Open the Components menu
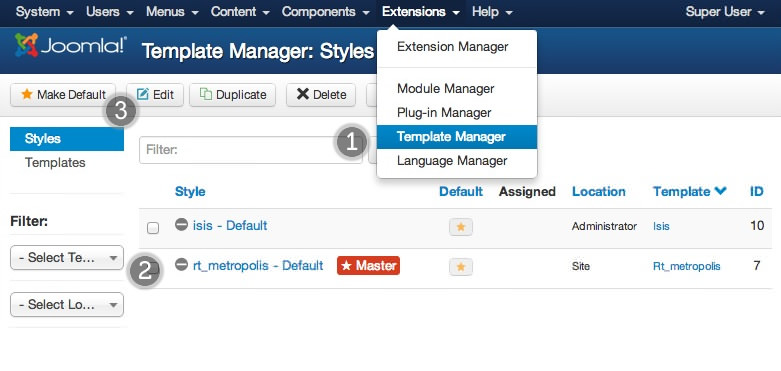 click(326, 12)
